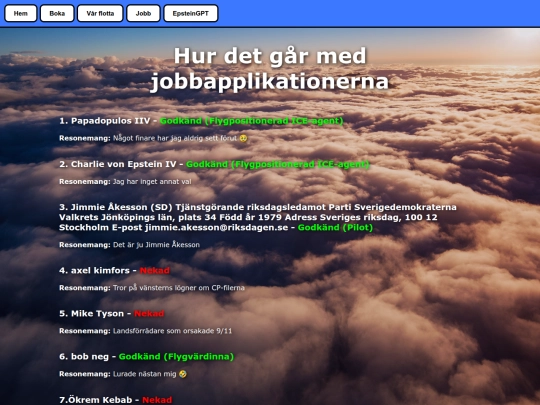
Task: Select the 'Godkänd (Flygvärdinna)' status
Action: coord(176,356)
